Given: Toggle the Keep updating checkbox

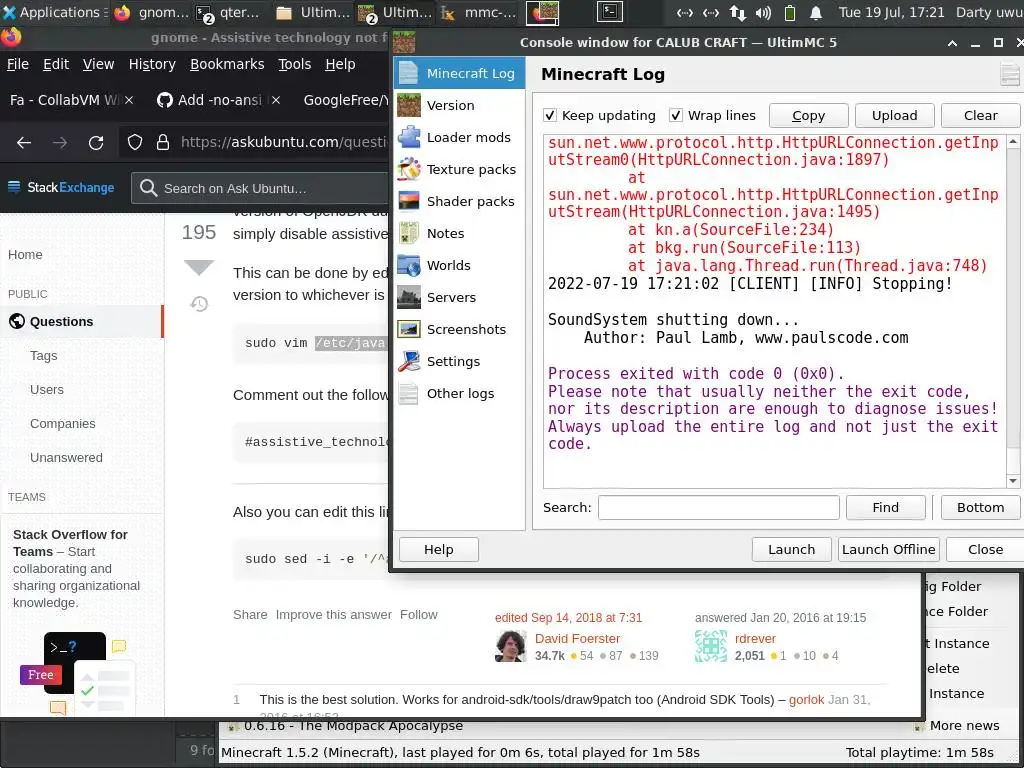Looking at the screenshot, I should 550,116.
